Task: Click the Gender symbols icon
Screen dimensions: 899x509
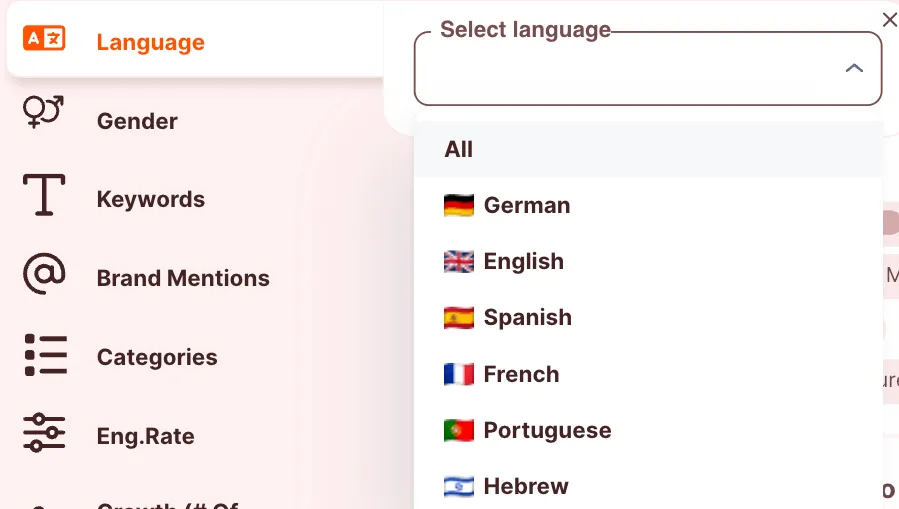Action: (43, 112)
